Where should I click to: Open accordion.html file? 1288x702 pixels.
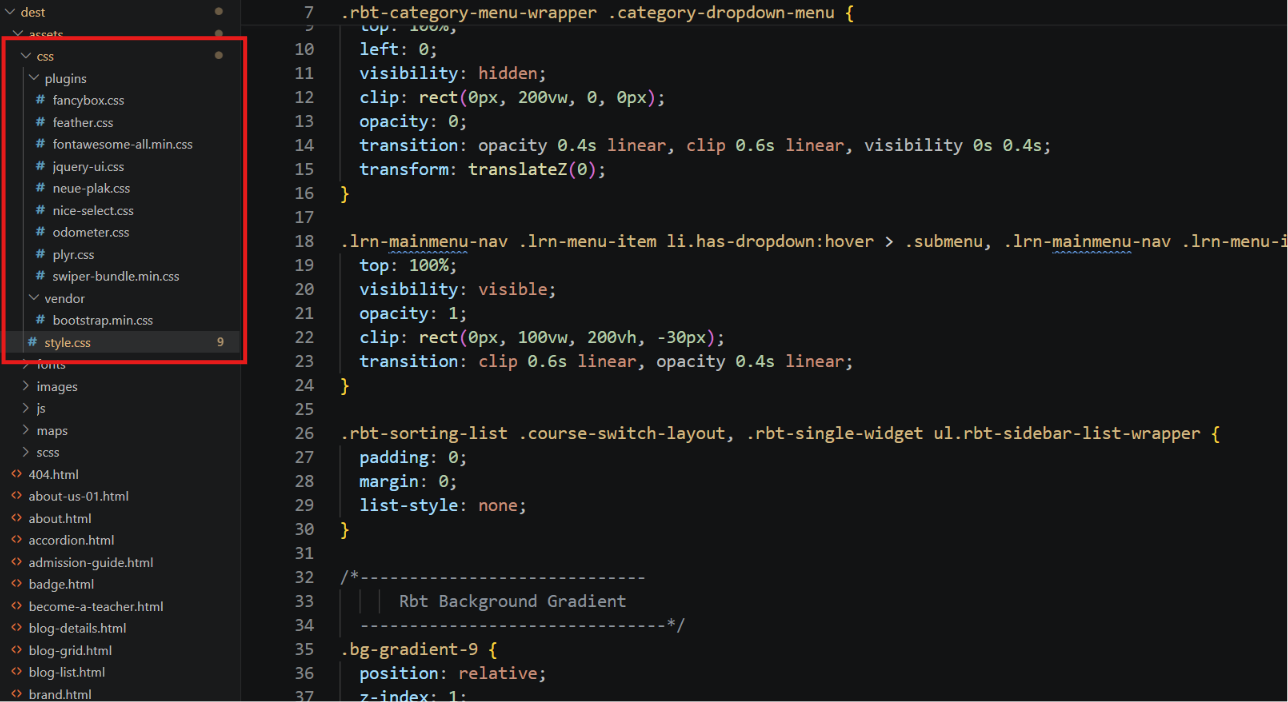71,540
